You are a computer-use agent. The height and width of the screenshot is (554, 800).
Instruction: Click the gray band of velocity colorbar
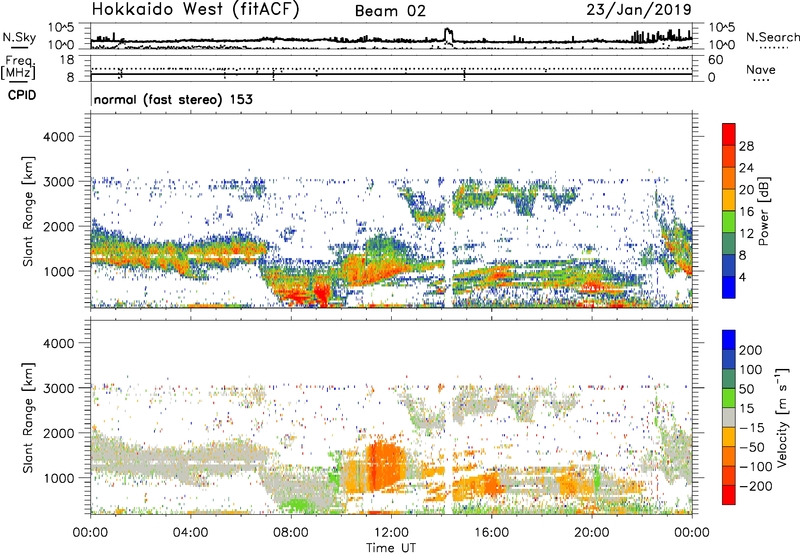(729, 417)
